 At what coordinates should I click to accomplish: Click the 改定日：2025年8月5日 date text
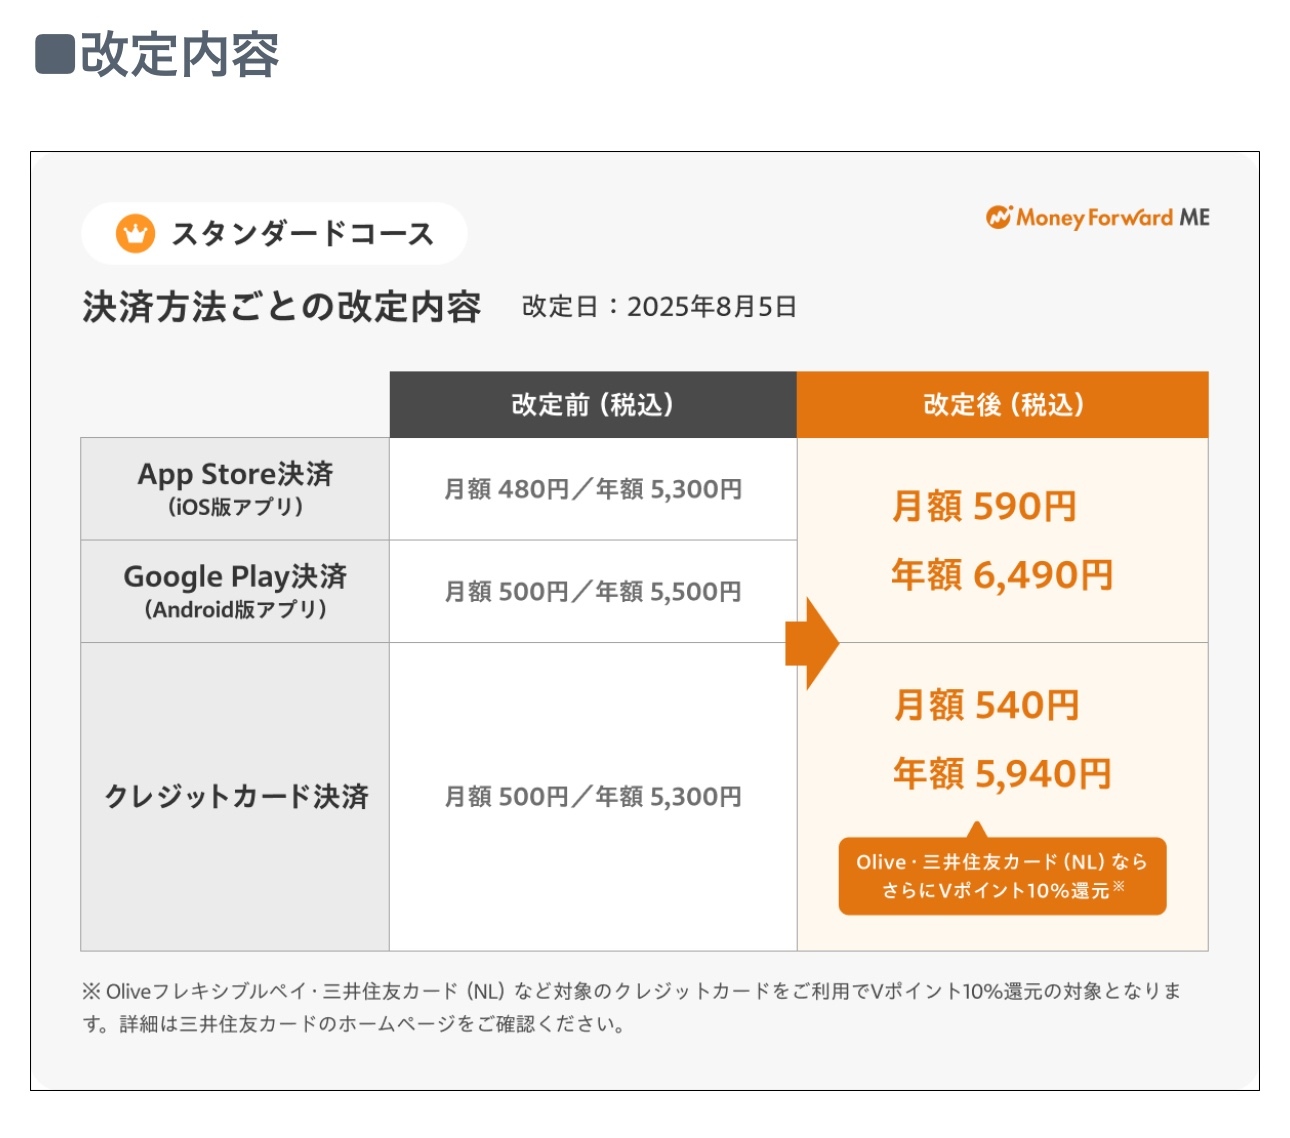tap(659, 307)
